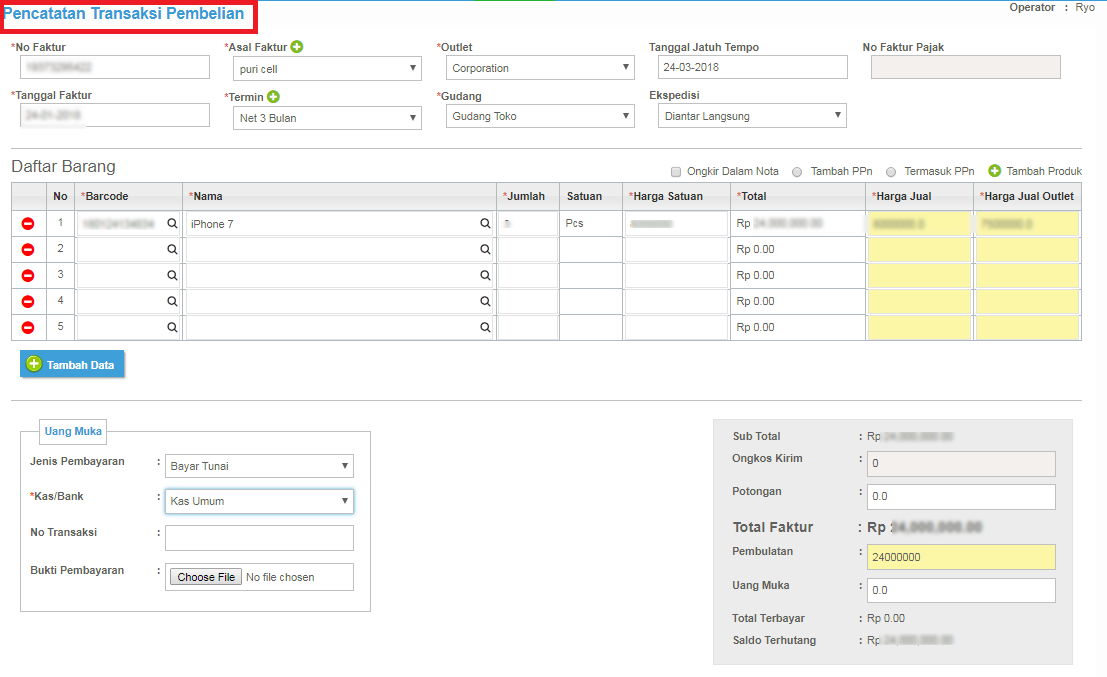
Task: Search product name in row 5
Action: [x=485, y=328]
